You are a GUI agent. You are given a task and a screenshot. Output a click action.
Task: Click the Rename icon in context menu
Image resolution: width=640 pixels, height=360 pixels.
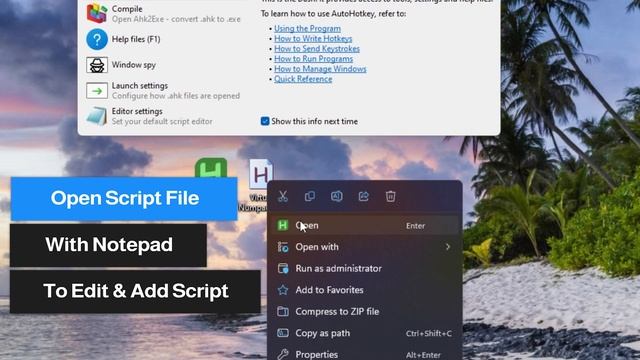[337, 196]
